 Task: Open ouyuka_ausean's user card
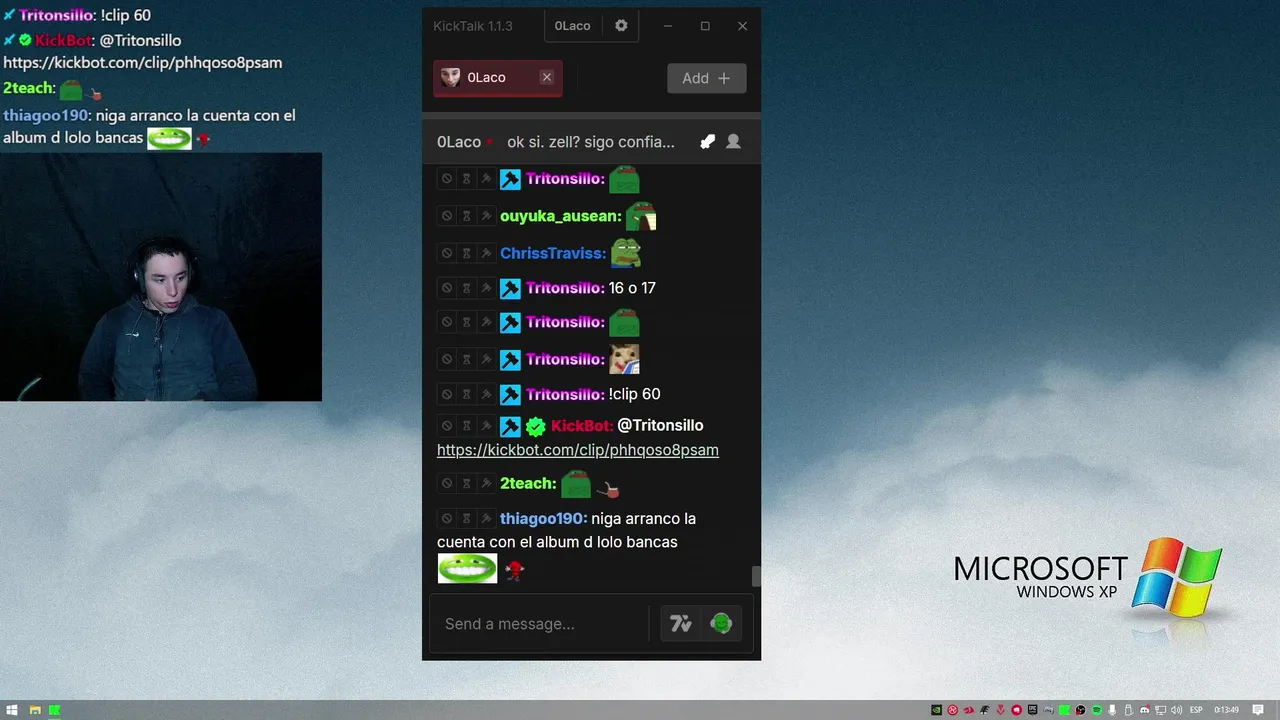560,216
